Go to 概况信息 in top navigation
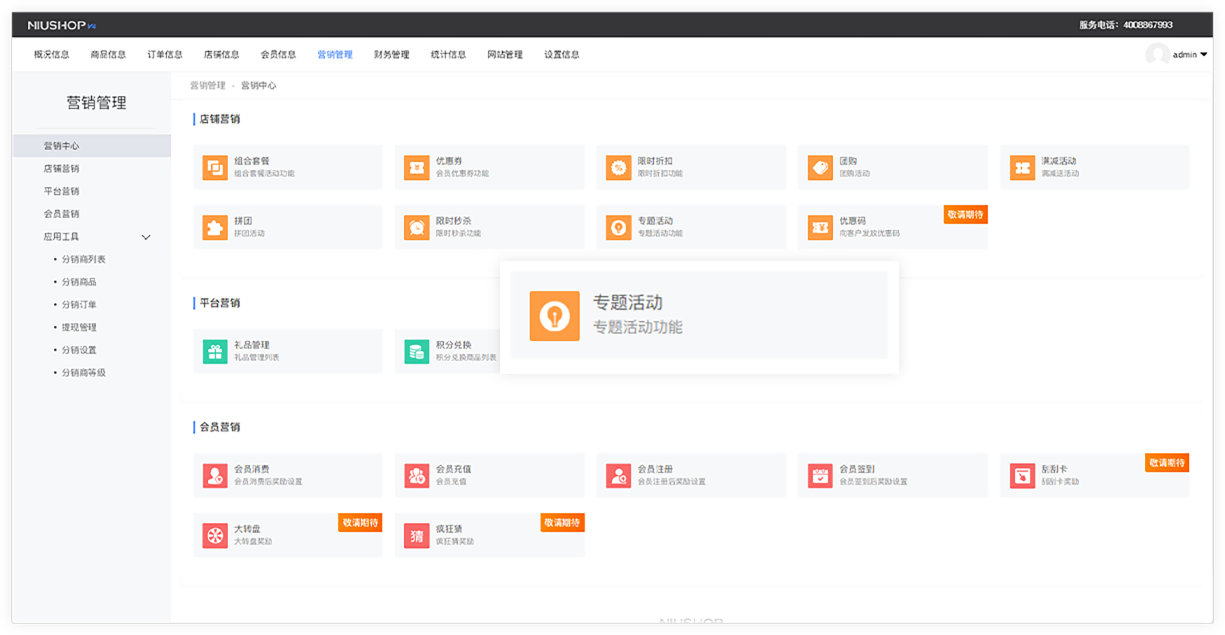 pos(52,55)
